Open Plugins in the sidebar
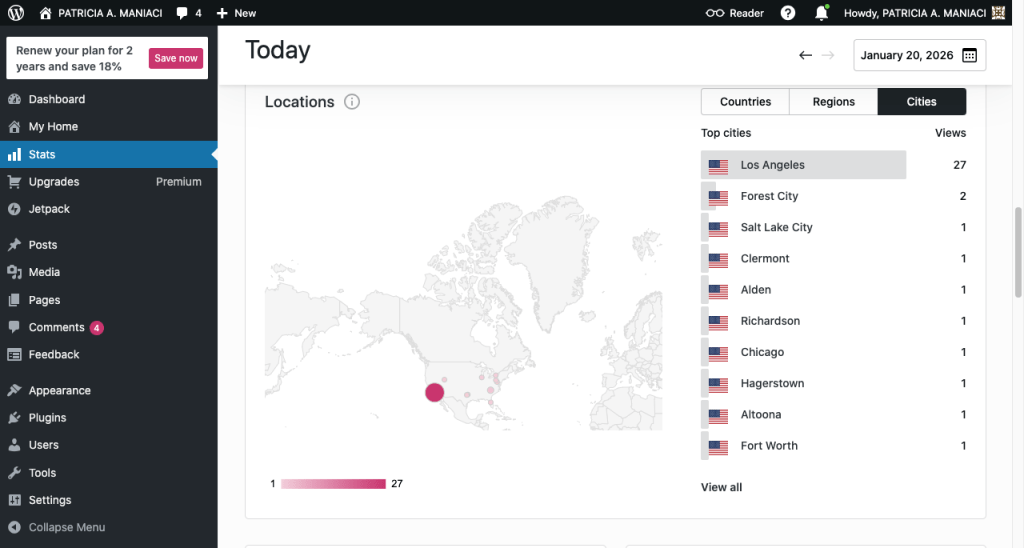 [47, 418]
